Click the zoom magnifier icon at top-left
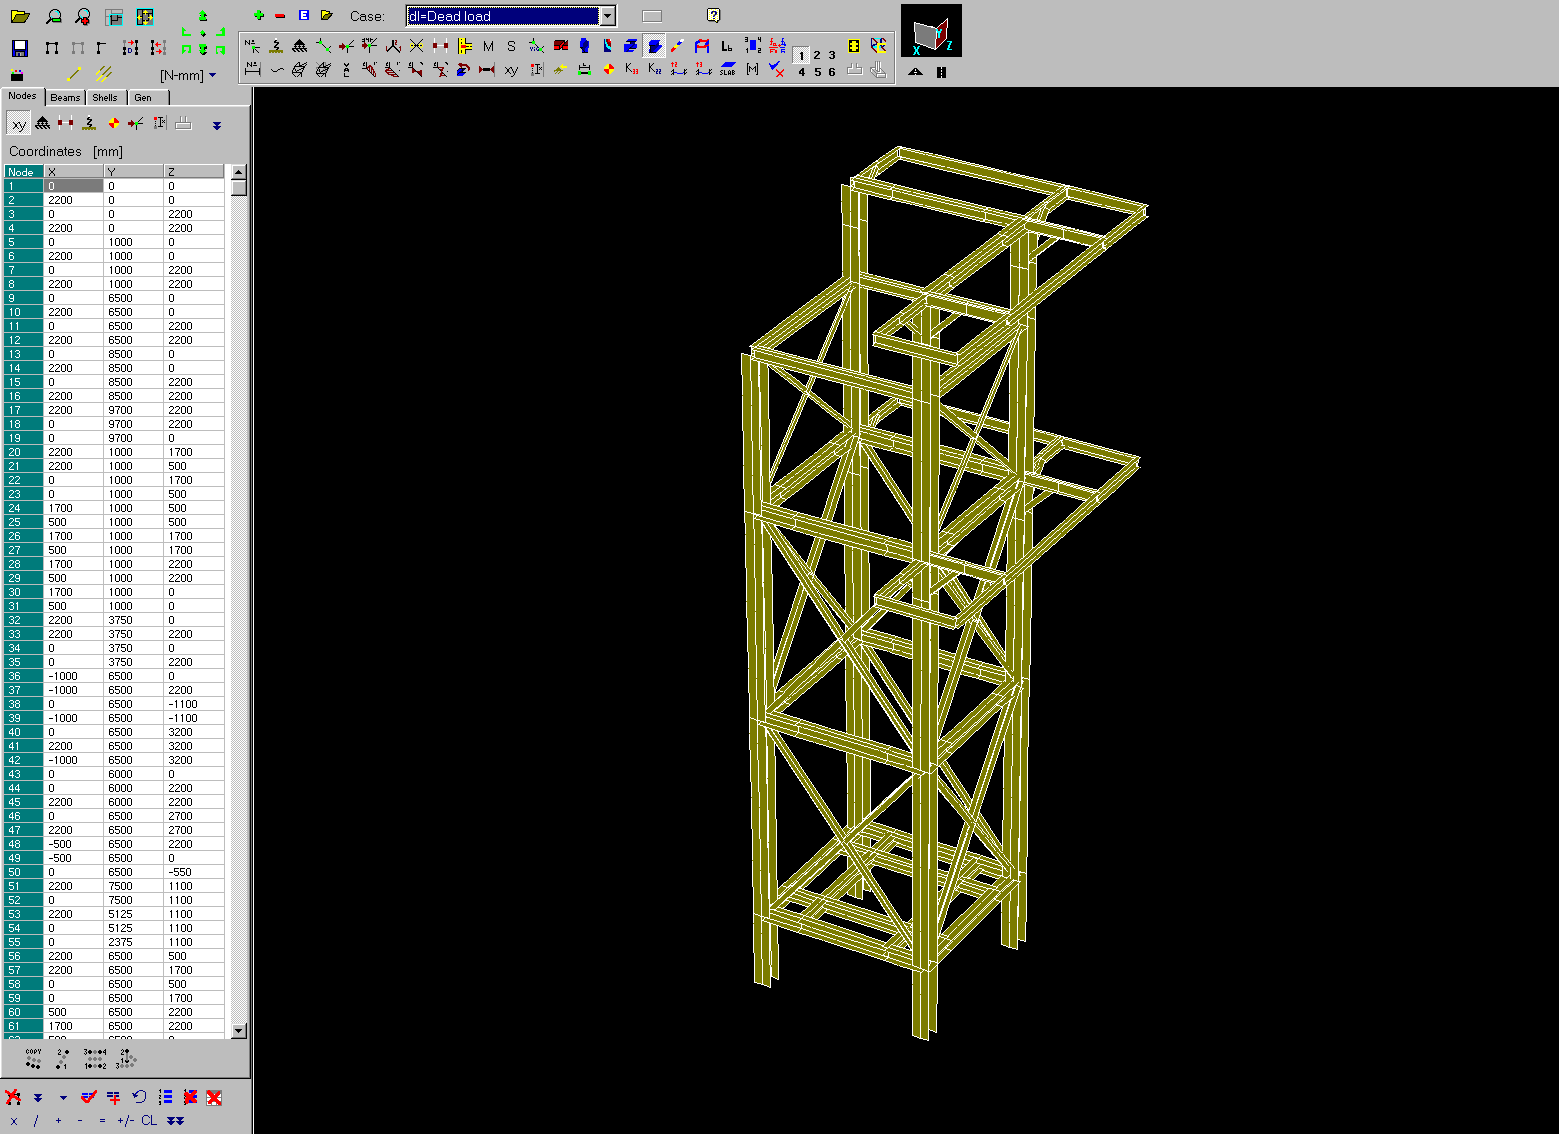The height and width of the screenshot is (1134, 1559). click(x=54, y=17)
